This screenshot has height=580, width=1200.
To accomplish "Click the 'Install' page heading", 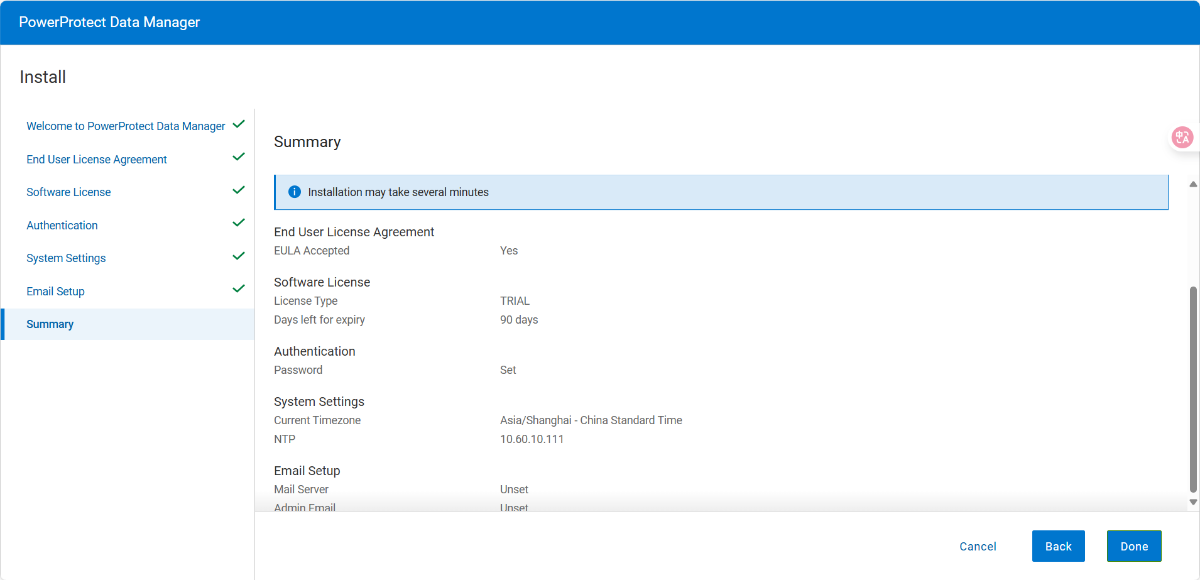I will [43, 77].
